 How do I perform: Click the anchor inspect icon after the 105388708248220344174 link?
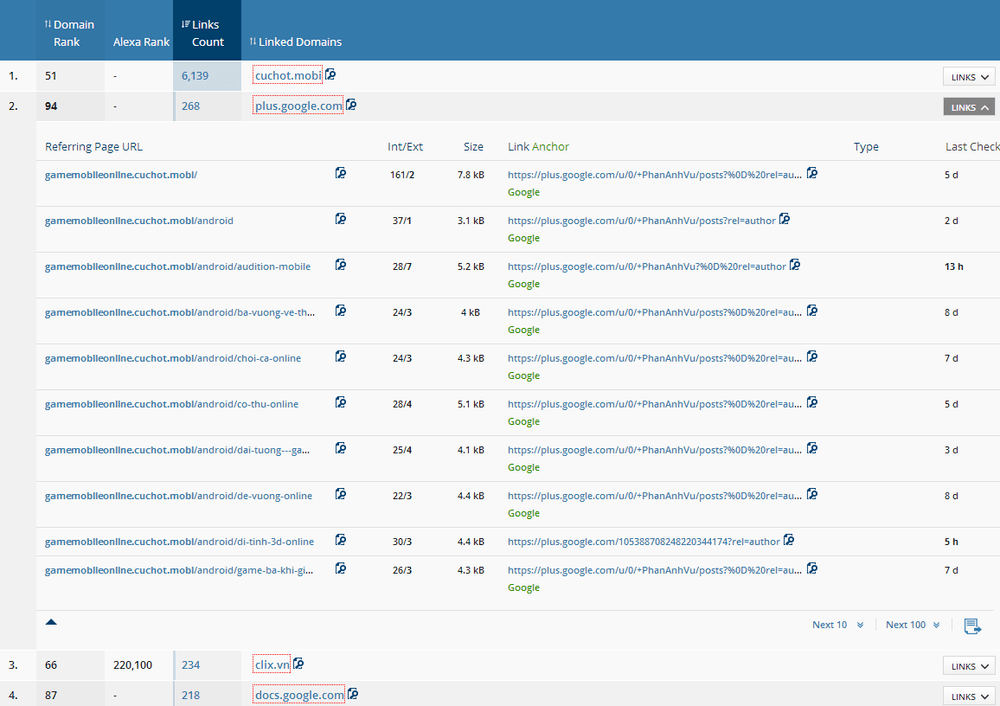click(789, 540)
